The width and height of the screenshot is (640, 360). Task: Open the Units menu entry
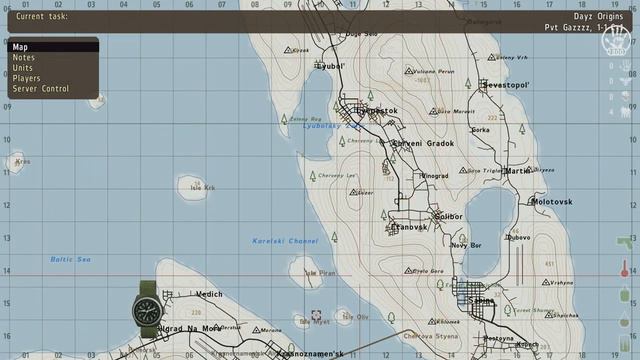point(53,68)
